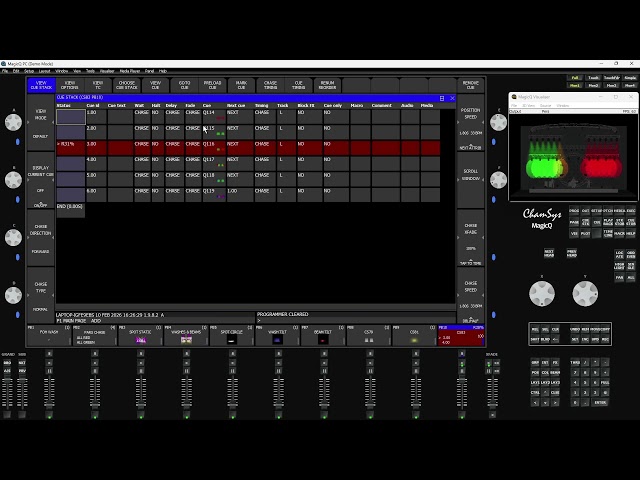Screen dimensions: 640x480
Task: Click CHOOSE CUE STACK soft button
Action: click(127, 85)
